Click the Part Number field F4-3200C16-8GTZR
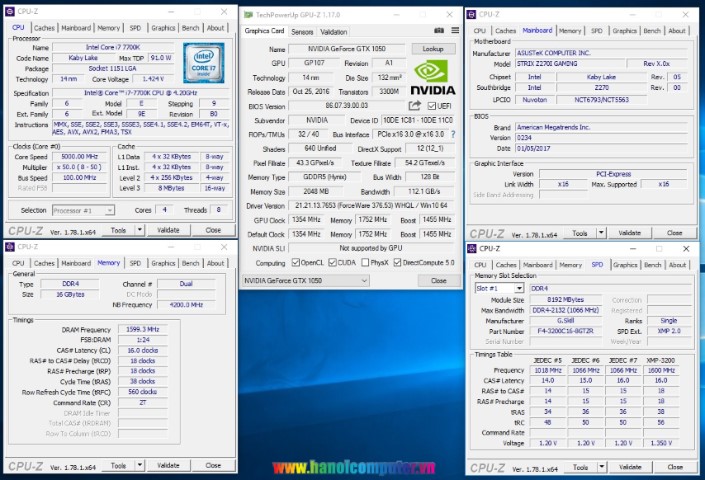The height and width of the screenshot is (480, 705). (x=566, y=331)
